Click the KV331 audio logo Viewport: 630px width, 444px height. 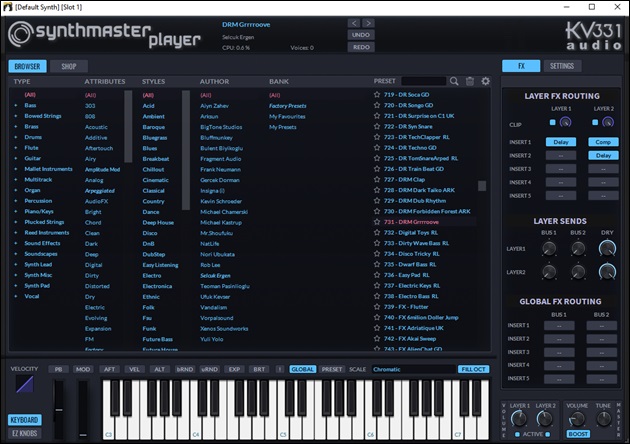[x=593, y=35]
